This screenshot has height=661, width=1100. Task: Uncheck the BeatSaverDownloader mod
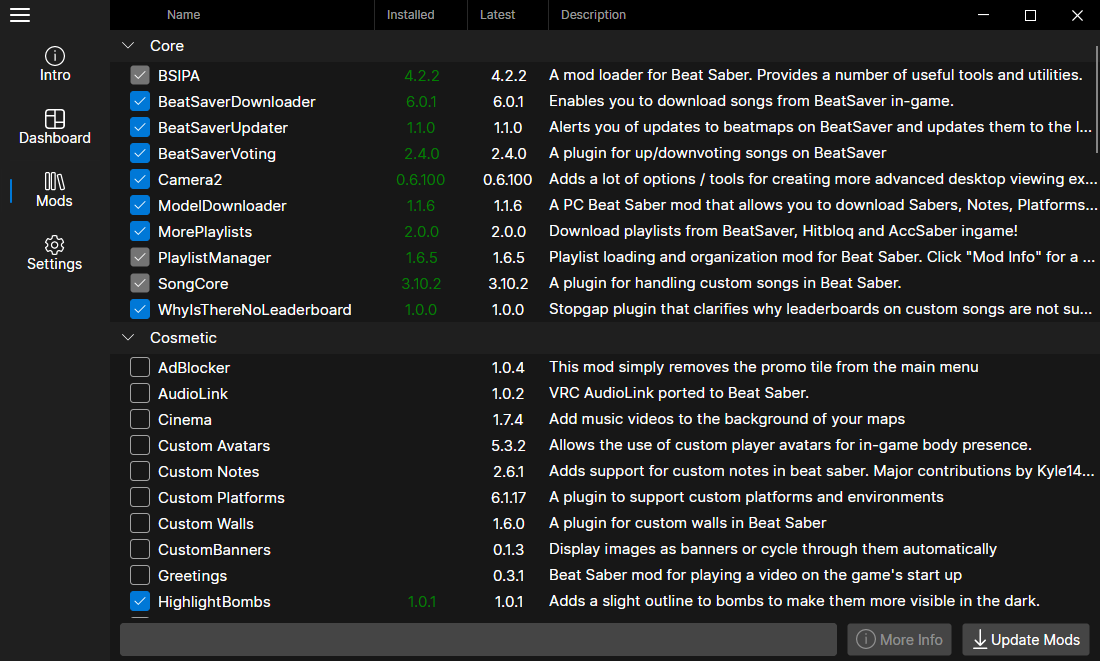140,101
